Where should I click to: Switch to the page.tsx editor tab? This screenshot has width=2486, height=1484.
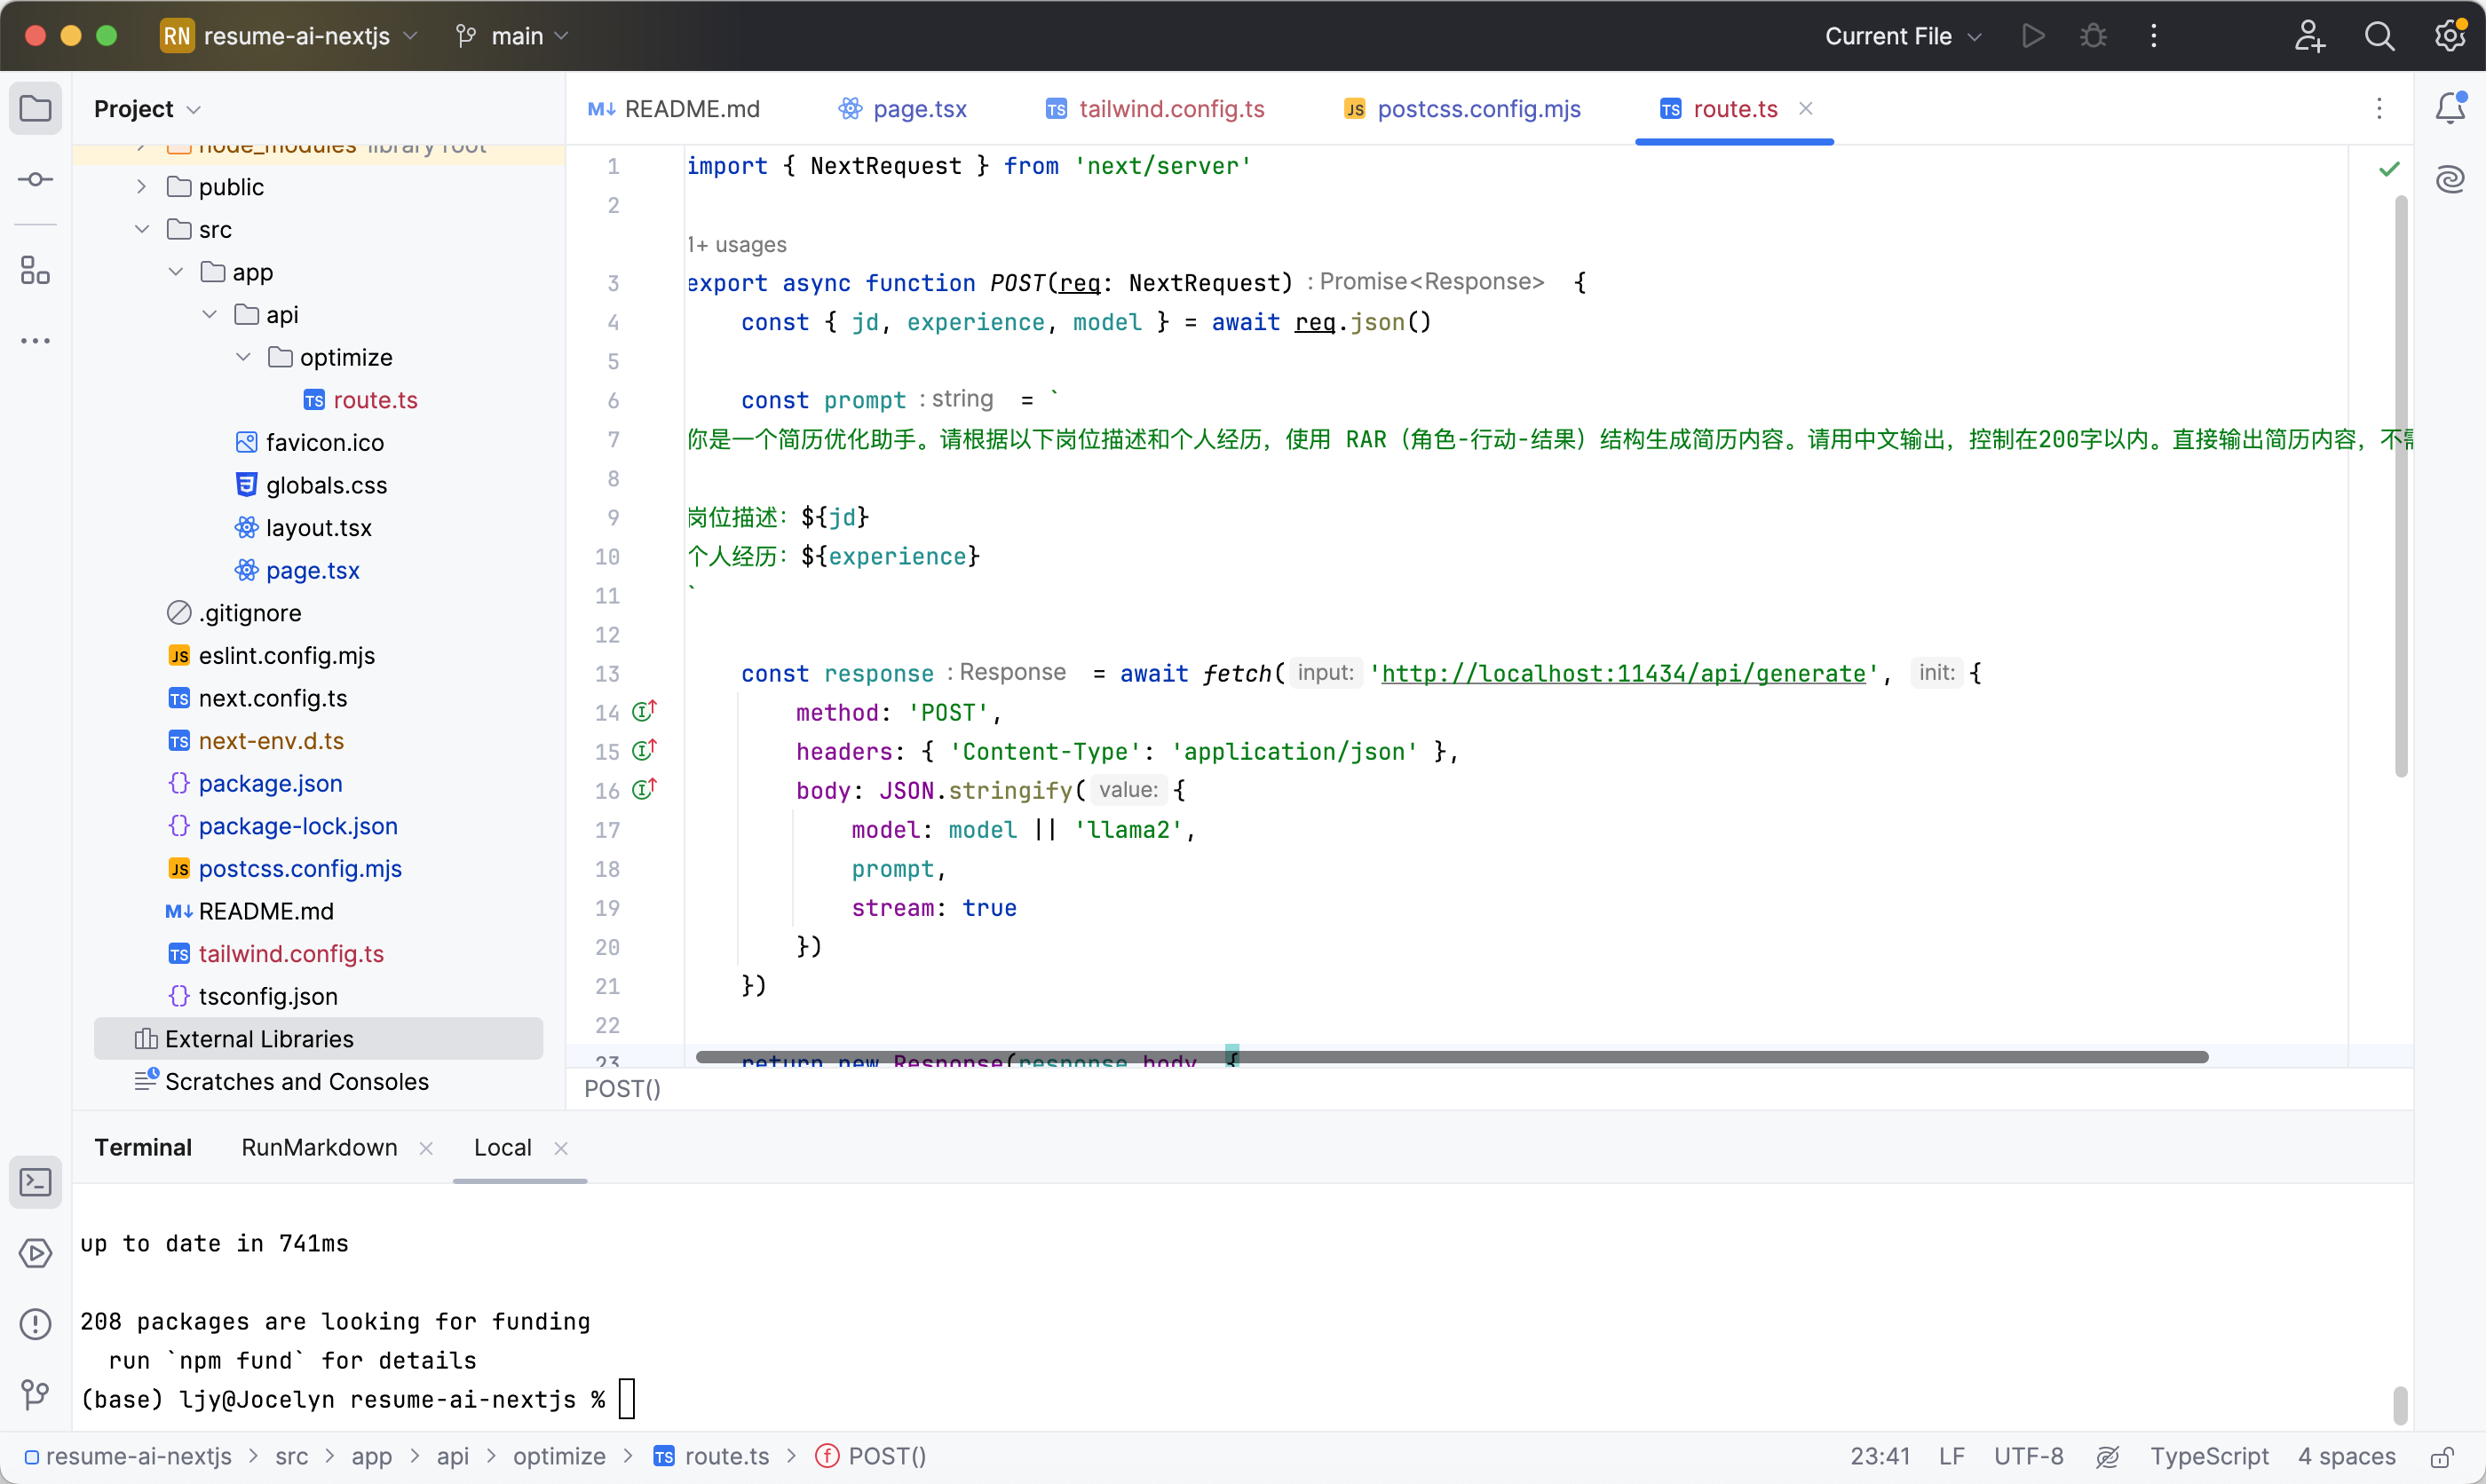pyautogui.click(x=903, y=108)
